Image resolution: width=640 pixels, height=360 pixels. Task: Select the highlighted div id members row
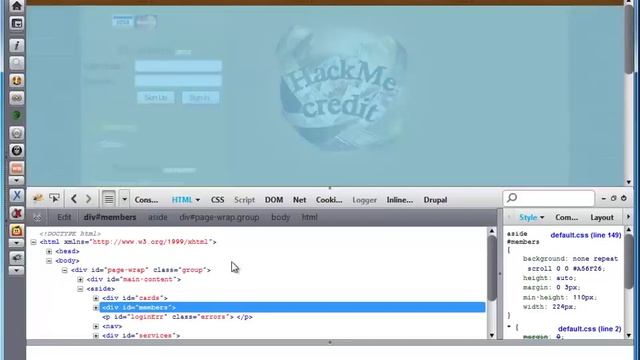point(292,307)
